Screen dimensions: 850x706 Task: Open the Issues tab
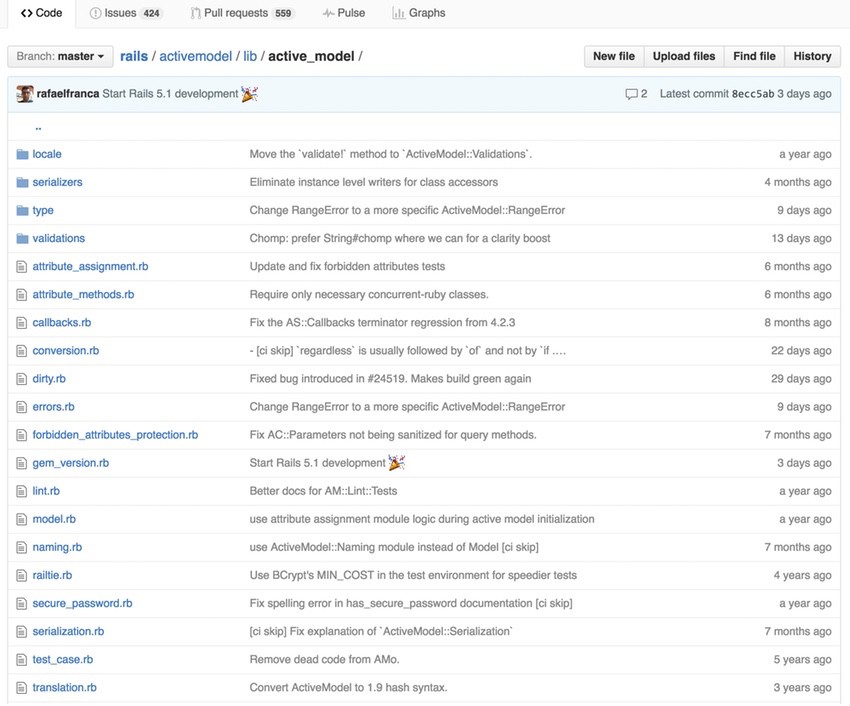125,13
